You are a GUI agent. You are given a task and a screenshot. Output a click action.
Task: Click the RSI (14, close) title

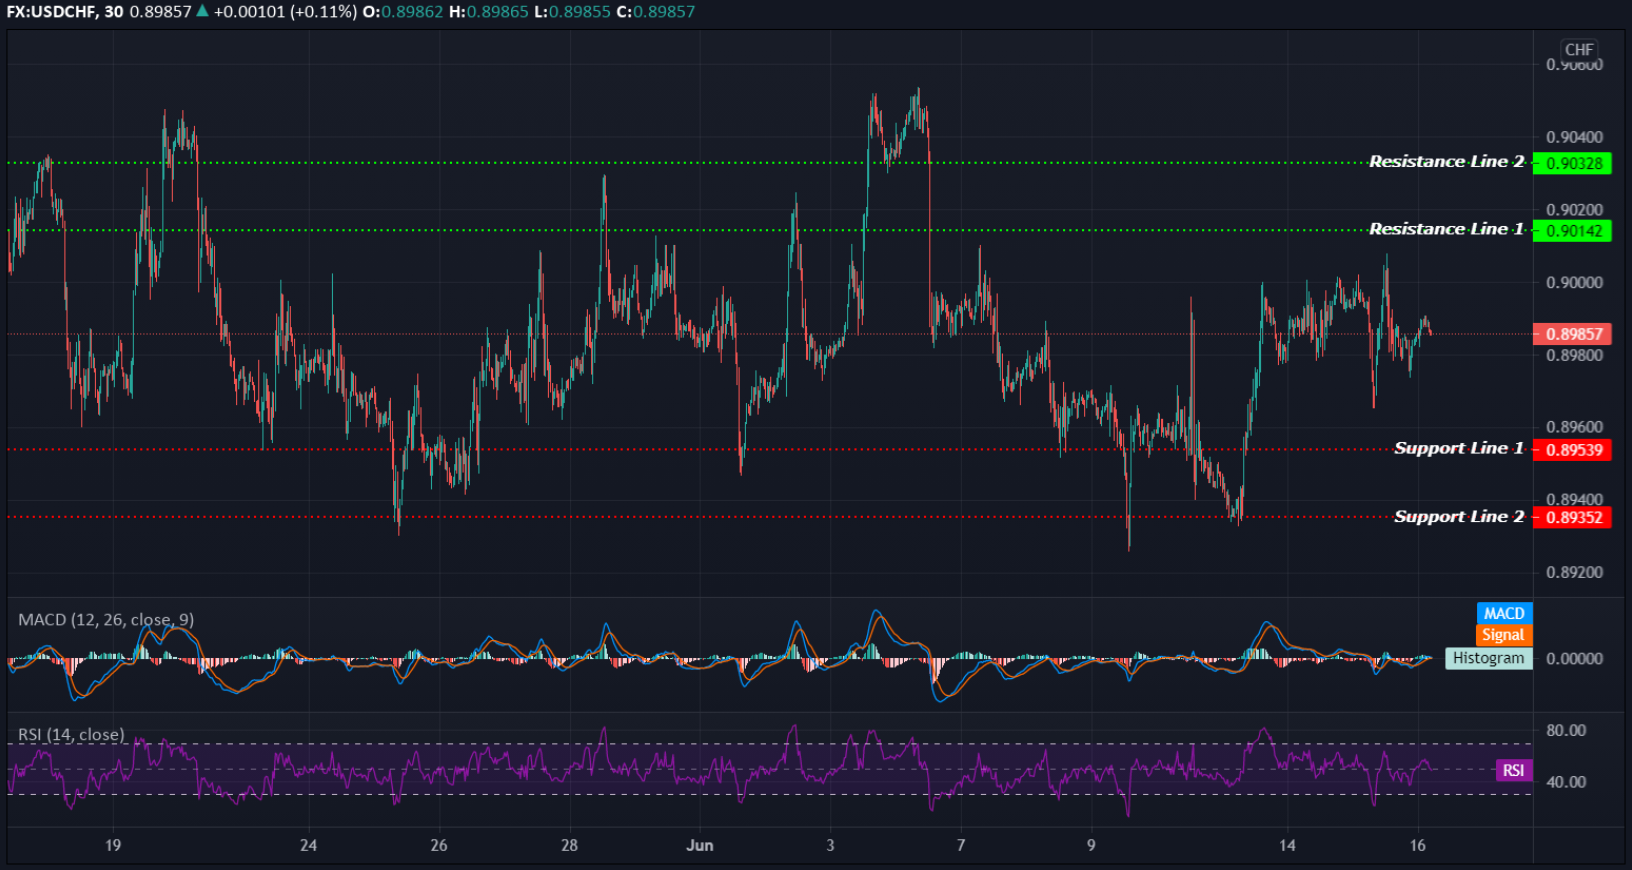pyautogui.click(x=71, y=735)
